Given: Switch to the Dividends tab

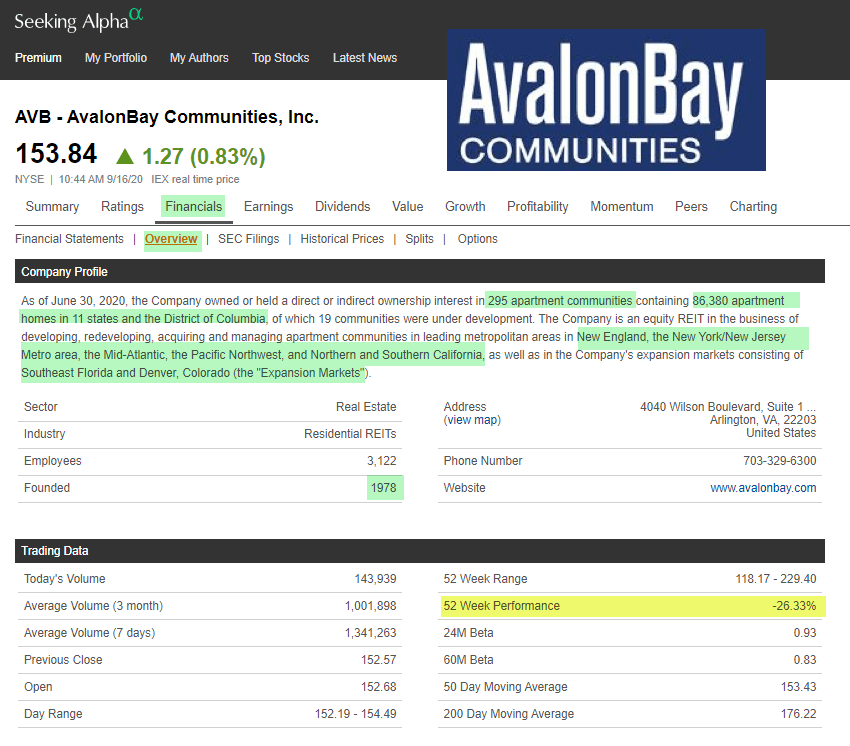Looking at the screenshot, I should (343, 207).
